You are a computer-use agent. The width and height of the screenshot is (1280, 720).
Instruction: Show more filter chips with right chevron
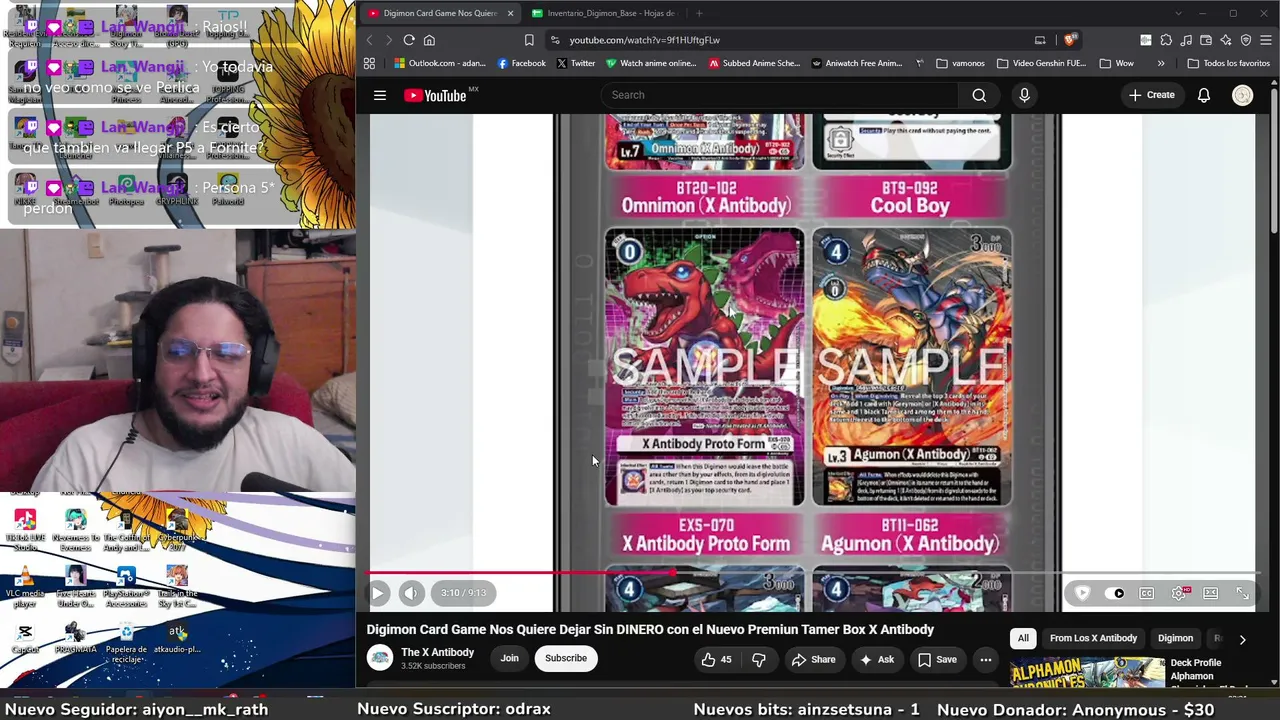(x=1242, y=639)
